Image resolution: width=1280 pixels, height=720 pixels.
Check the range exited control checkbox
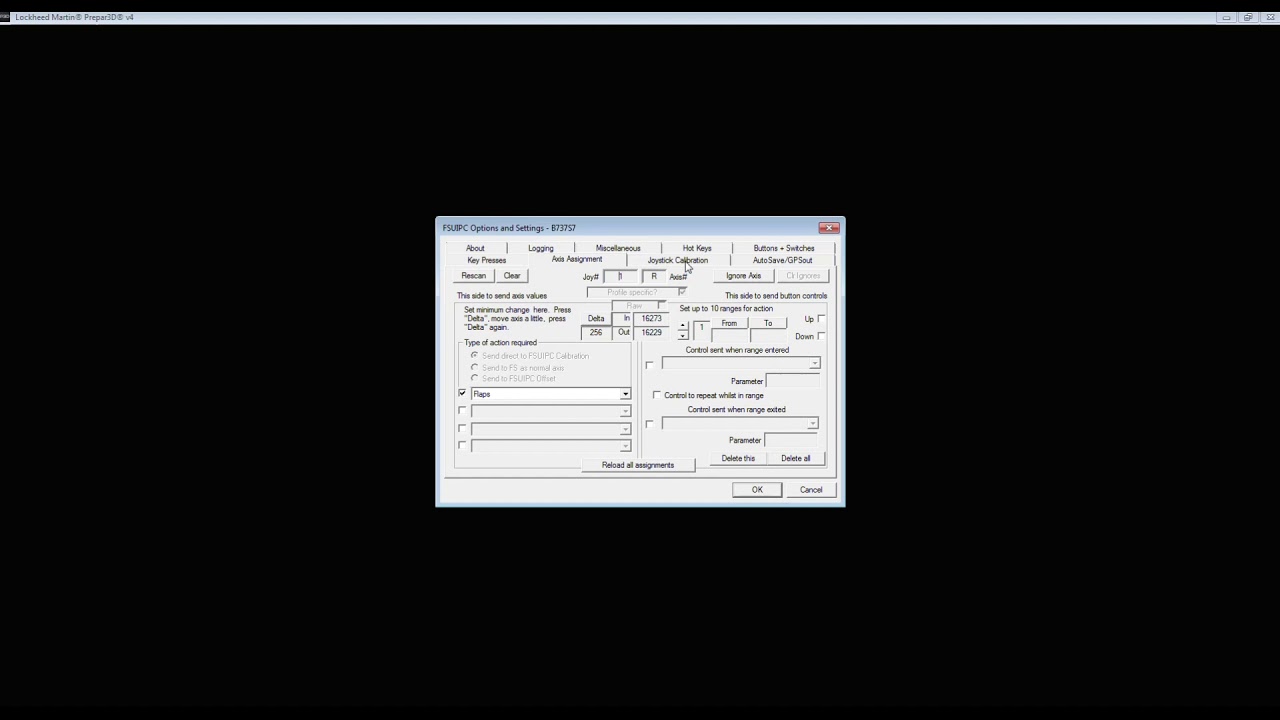click(x=649, y=424)
